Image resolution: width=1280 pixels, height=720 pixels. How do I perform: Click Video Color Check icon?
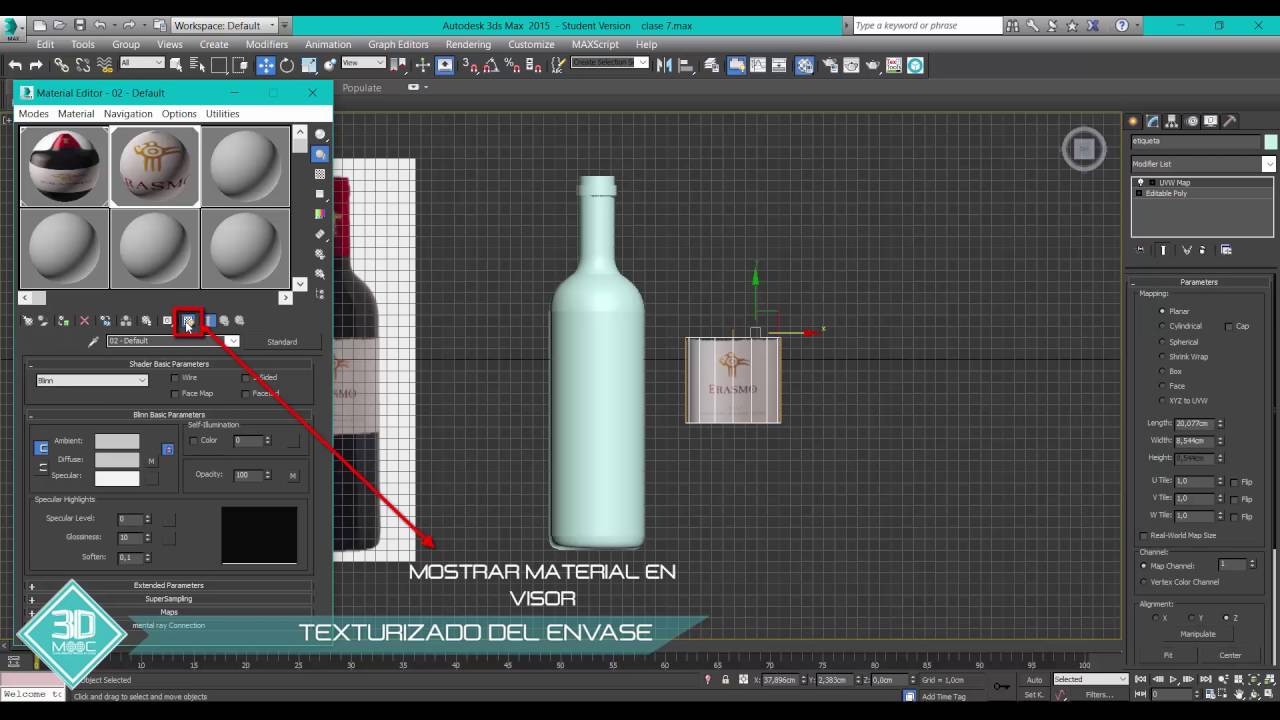(x=320, y=214)
